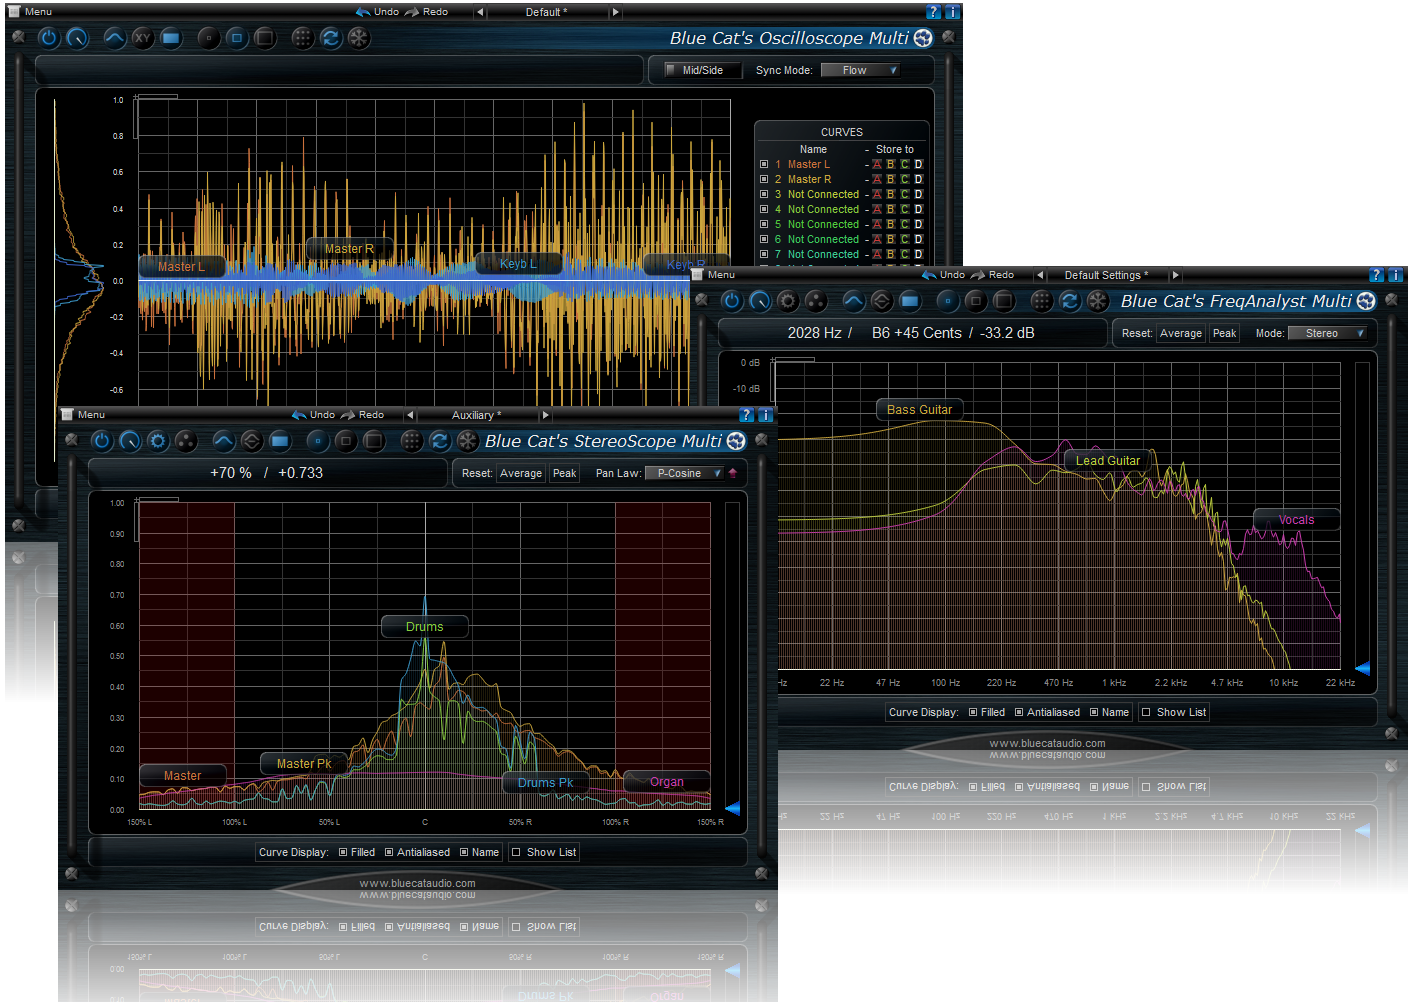Toggle Master R curve checkbox in Curves list
The height and width of the screenshot is (1002, 1422).
coord(764,179)
